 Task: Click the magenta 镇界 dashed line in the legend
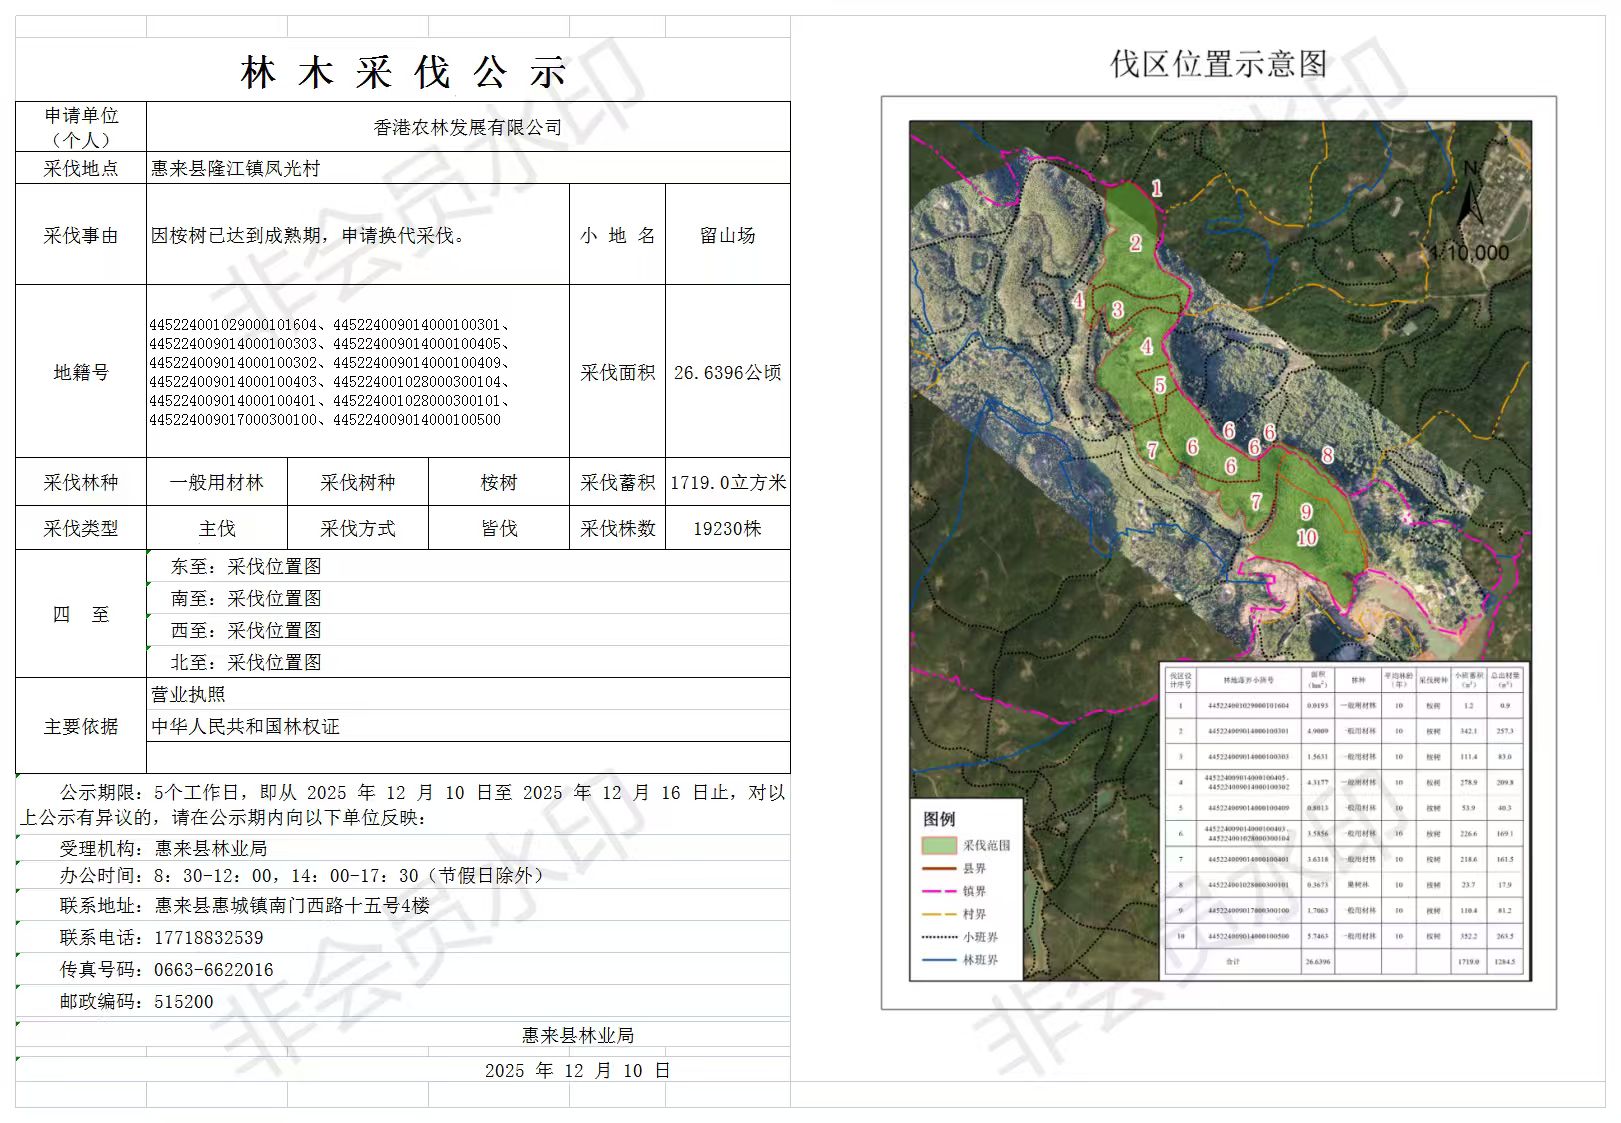pyautogui.click(x=938, y=891)
